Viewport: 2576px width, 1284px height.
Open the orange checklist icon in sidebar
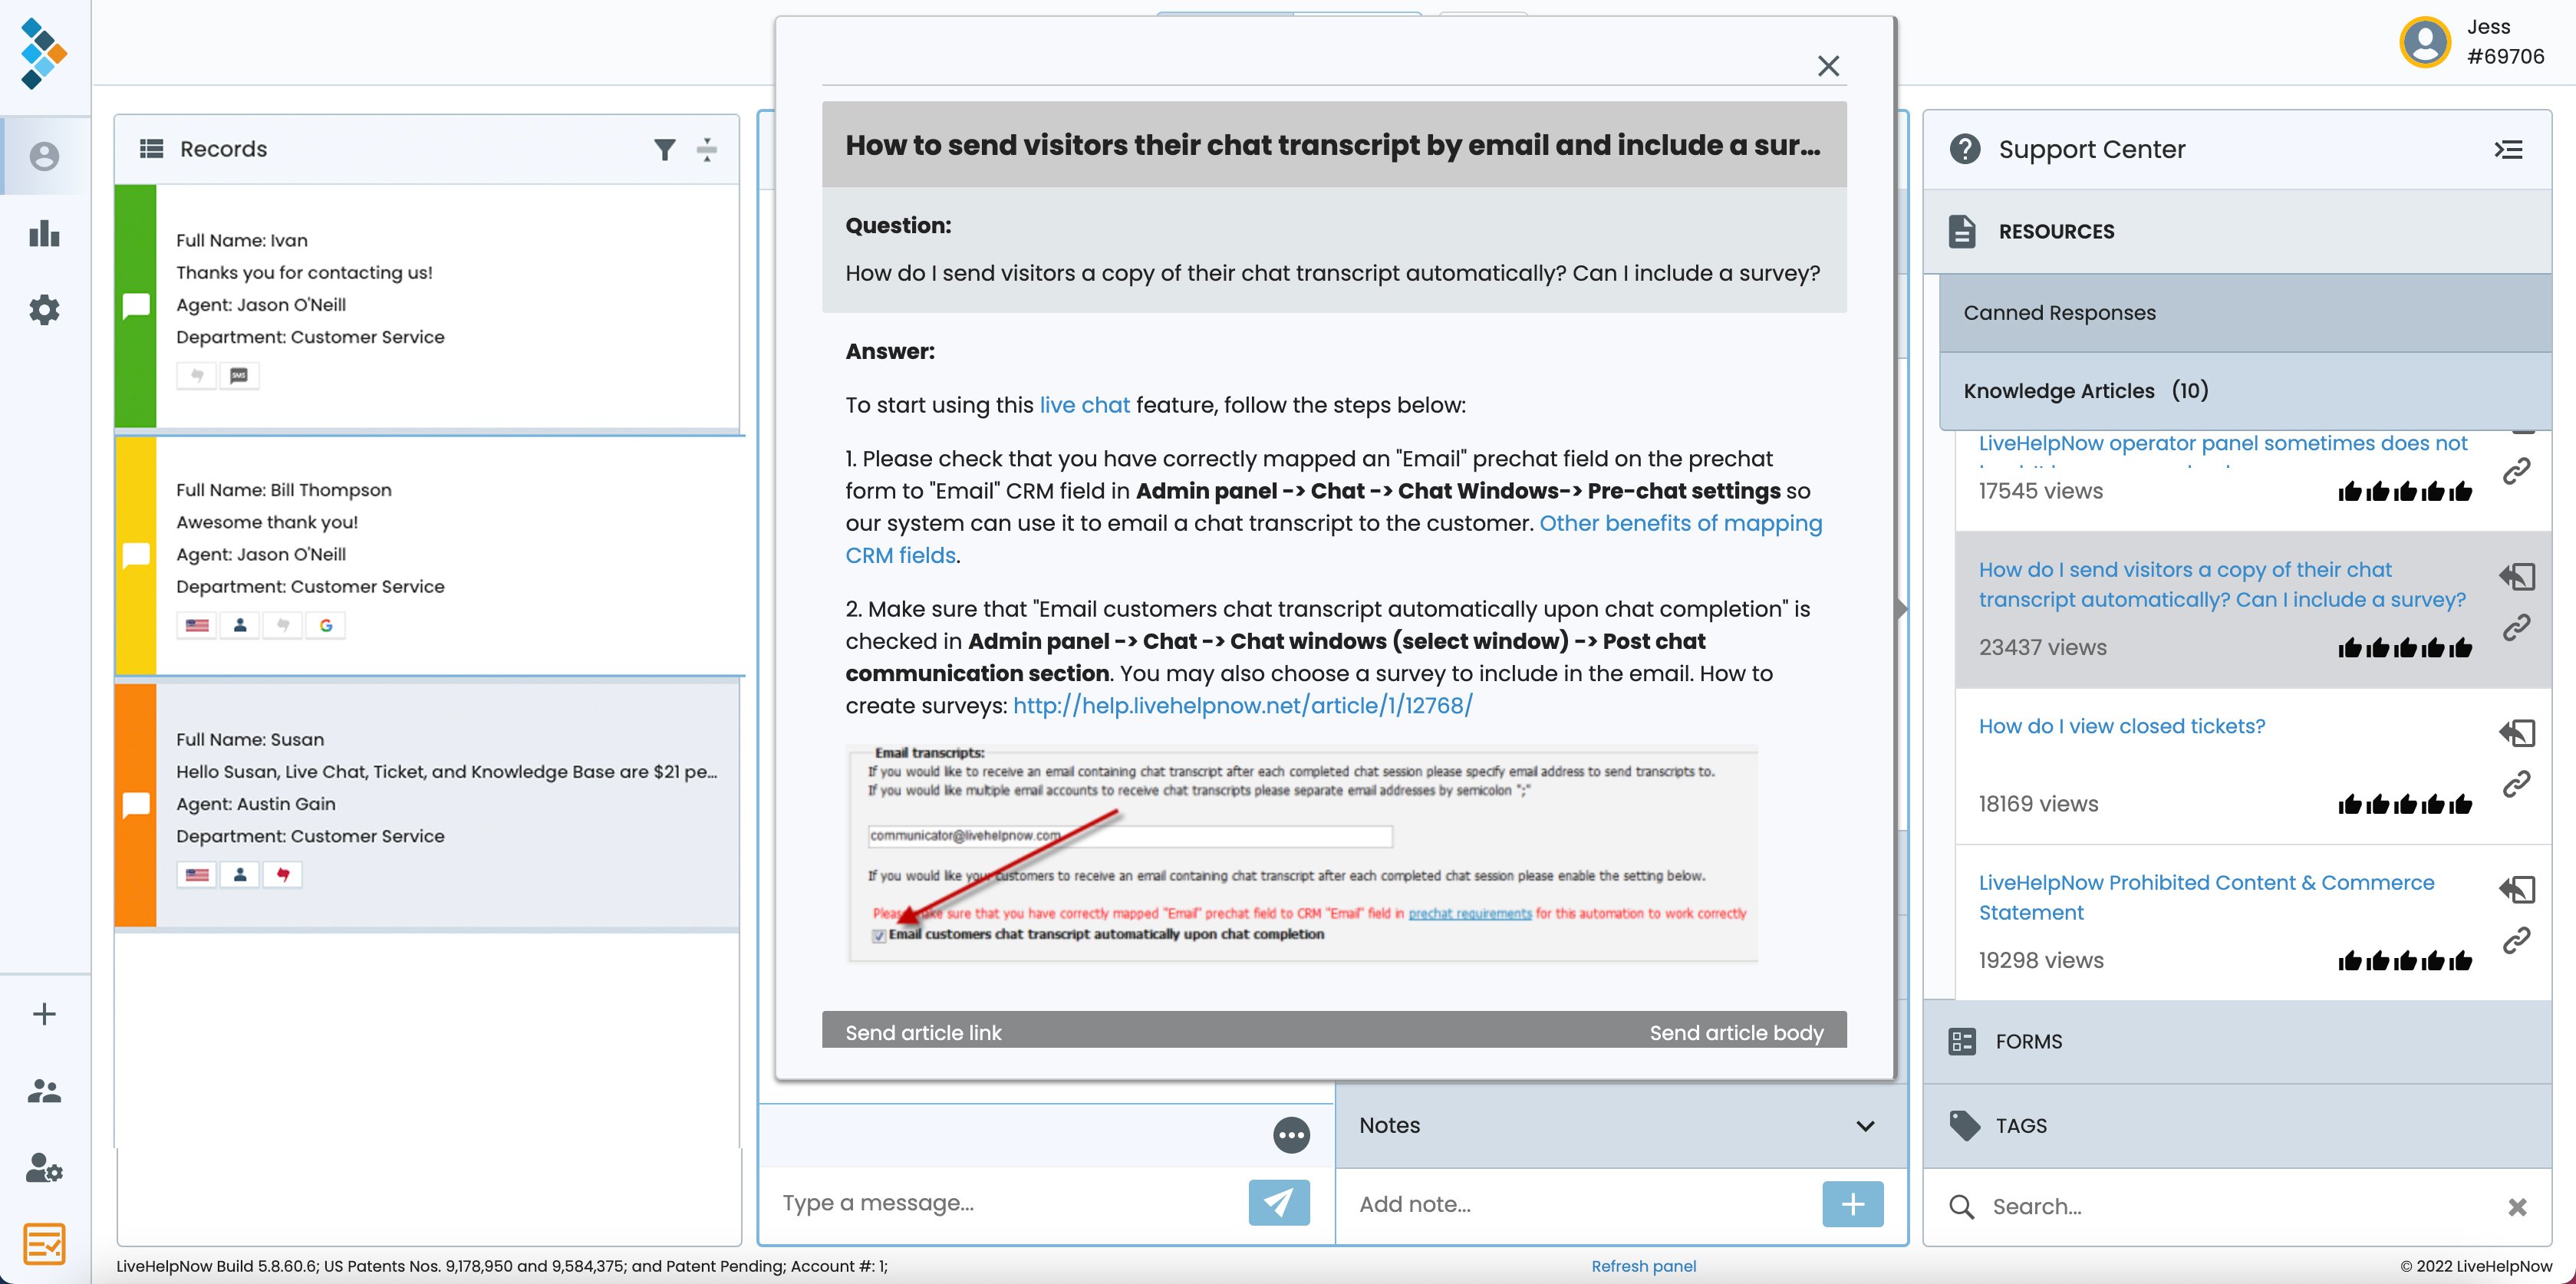pyautogui.click(x=44, y=1244)
